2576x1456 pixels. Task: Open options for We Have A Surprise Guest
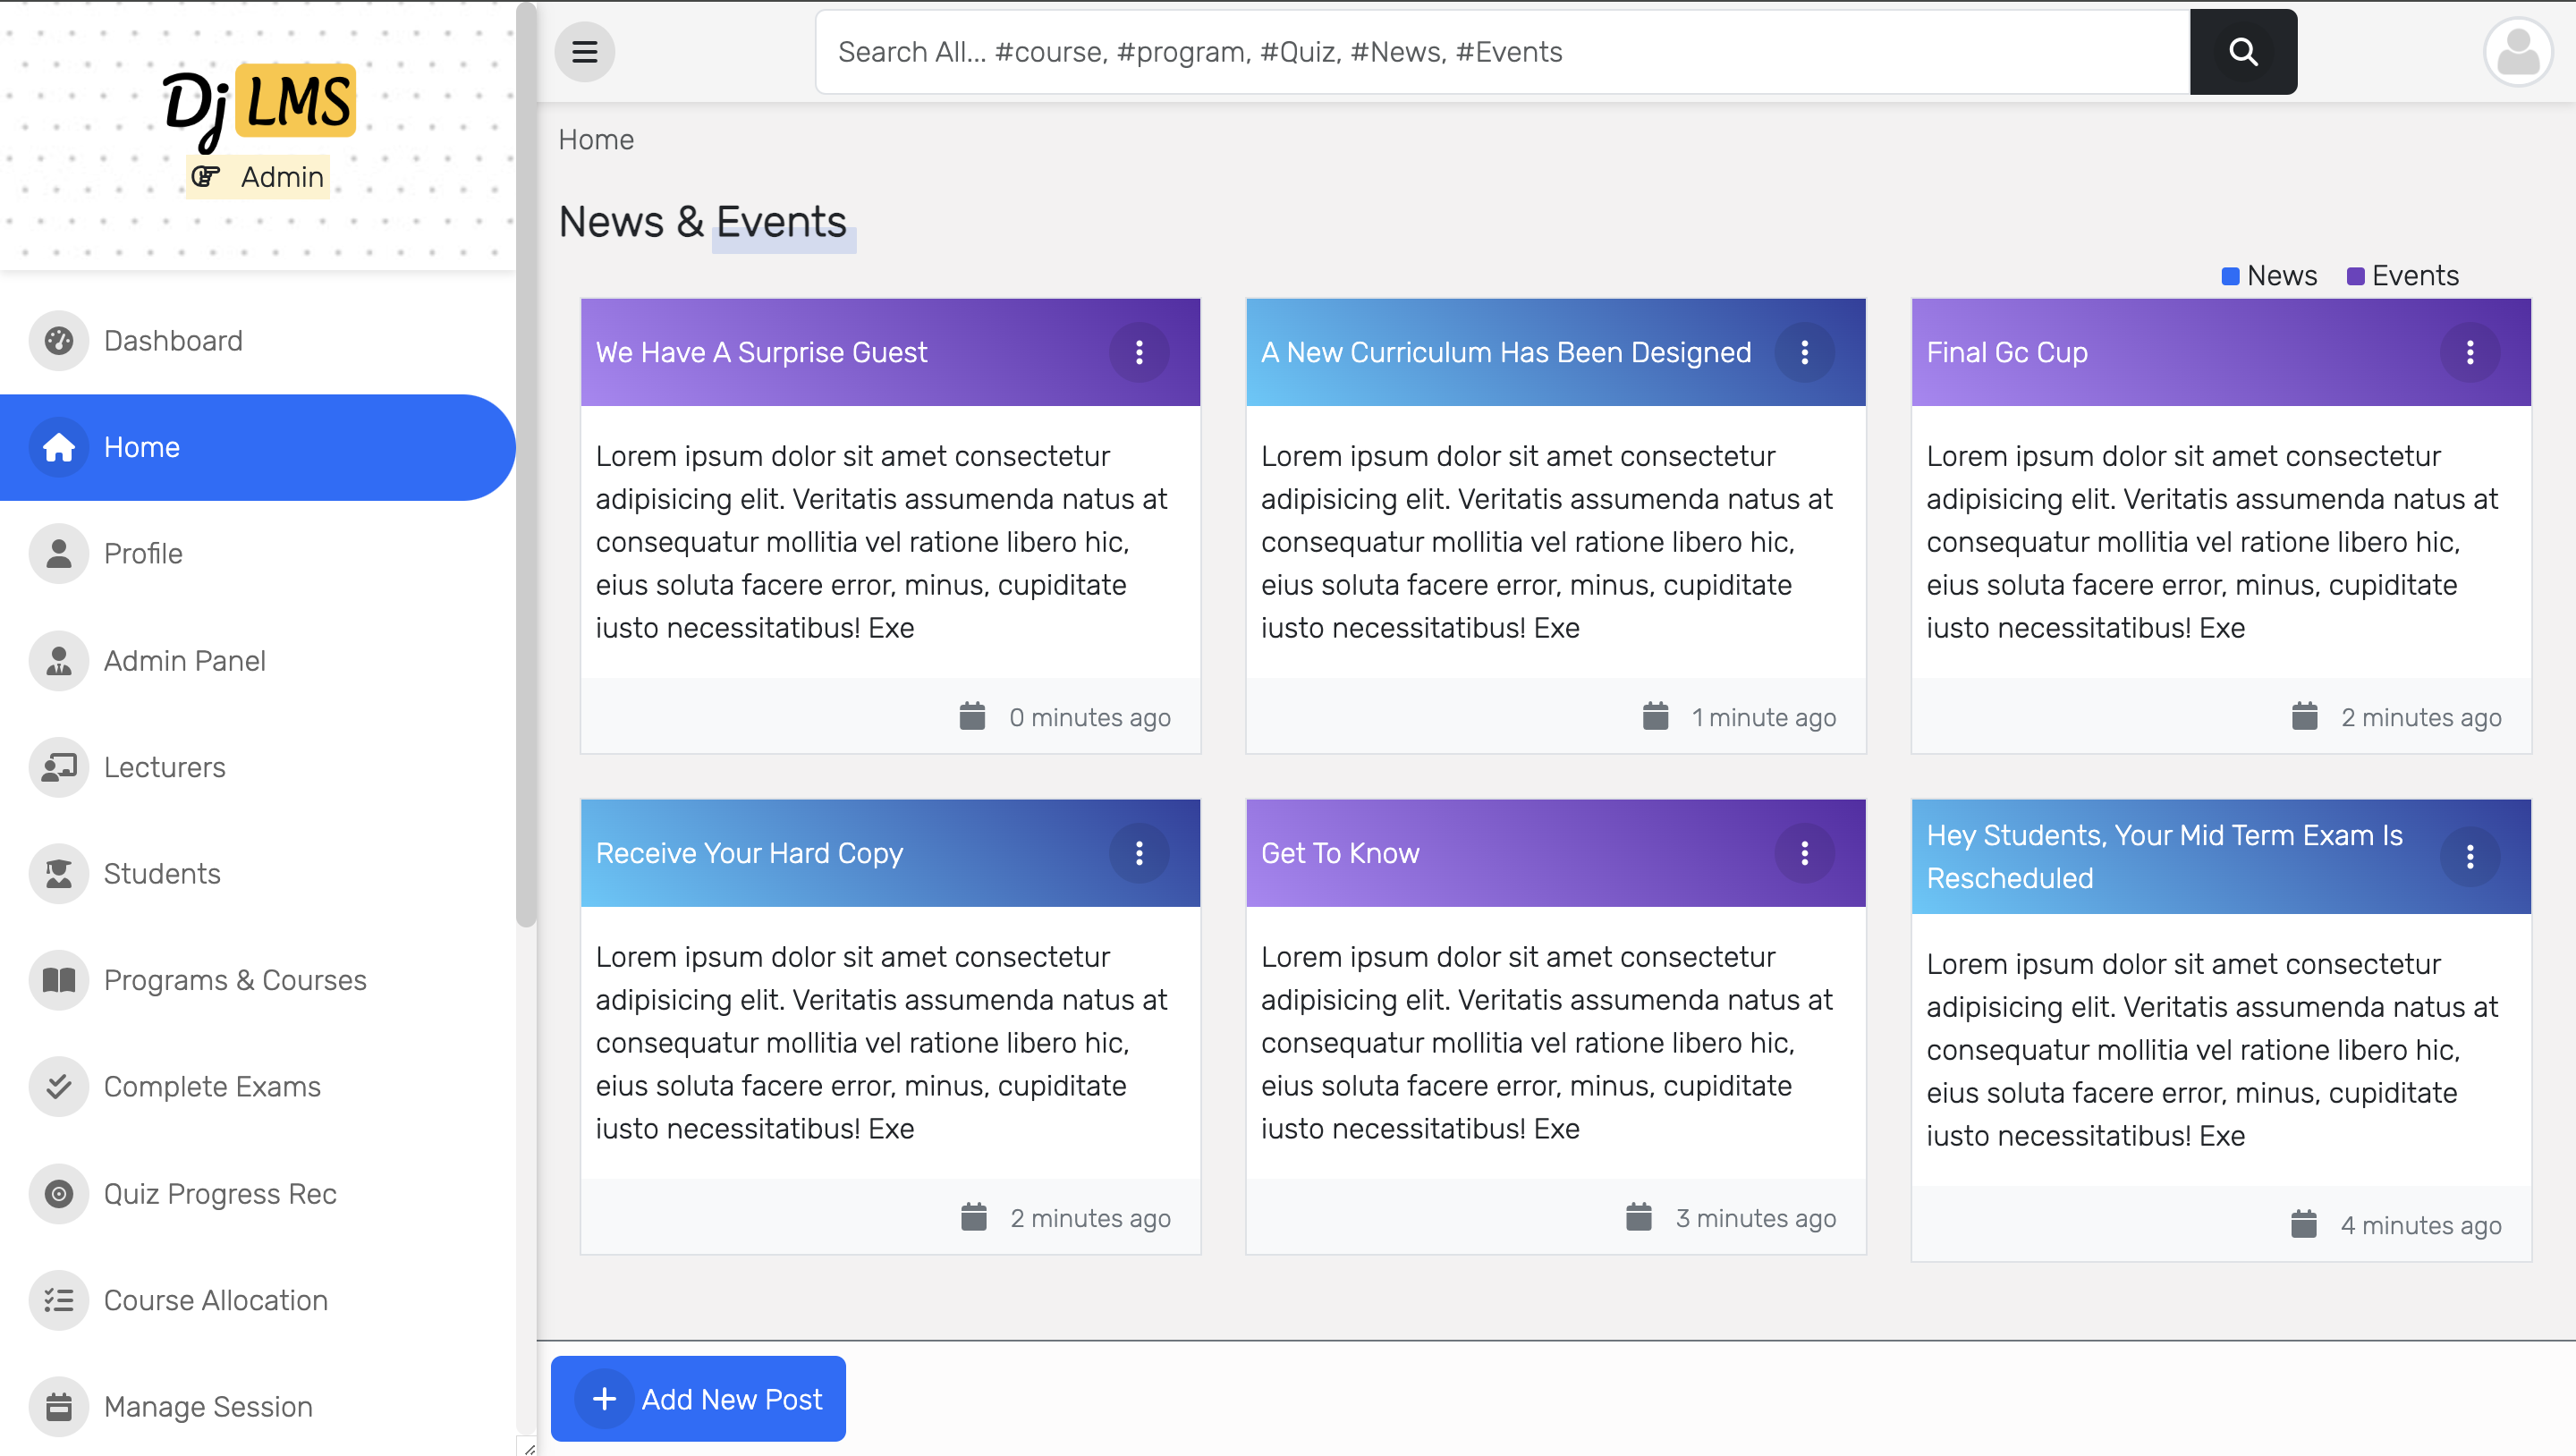(x=1139, y=352)
